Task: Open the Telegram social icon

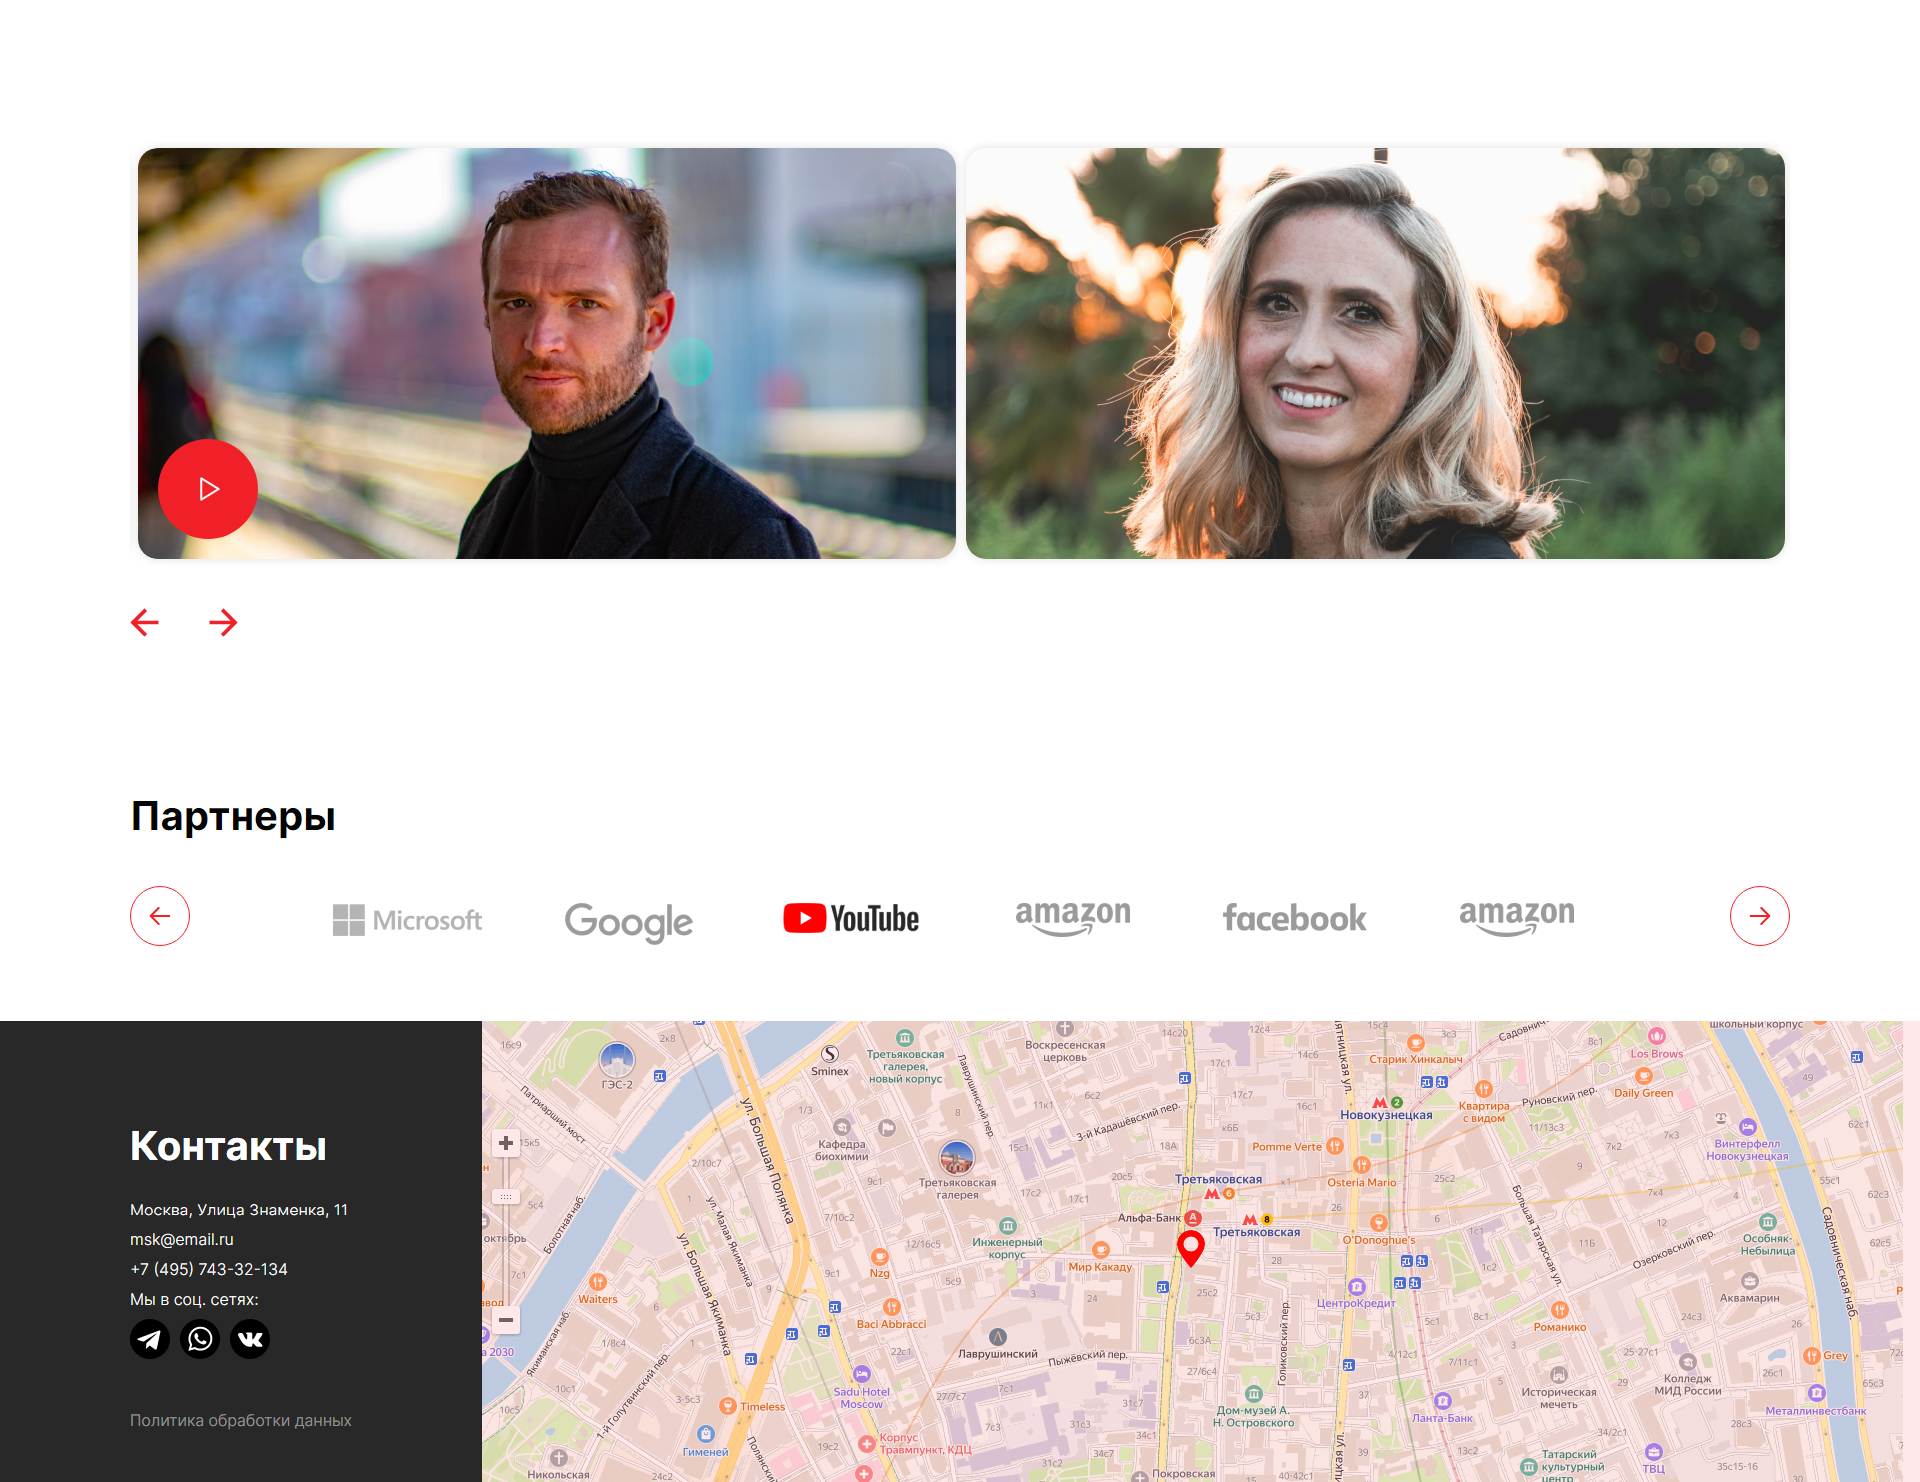Action: [150, 1339]
